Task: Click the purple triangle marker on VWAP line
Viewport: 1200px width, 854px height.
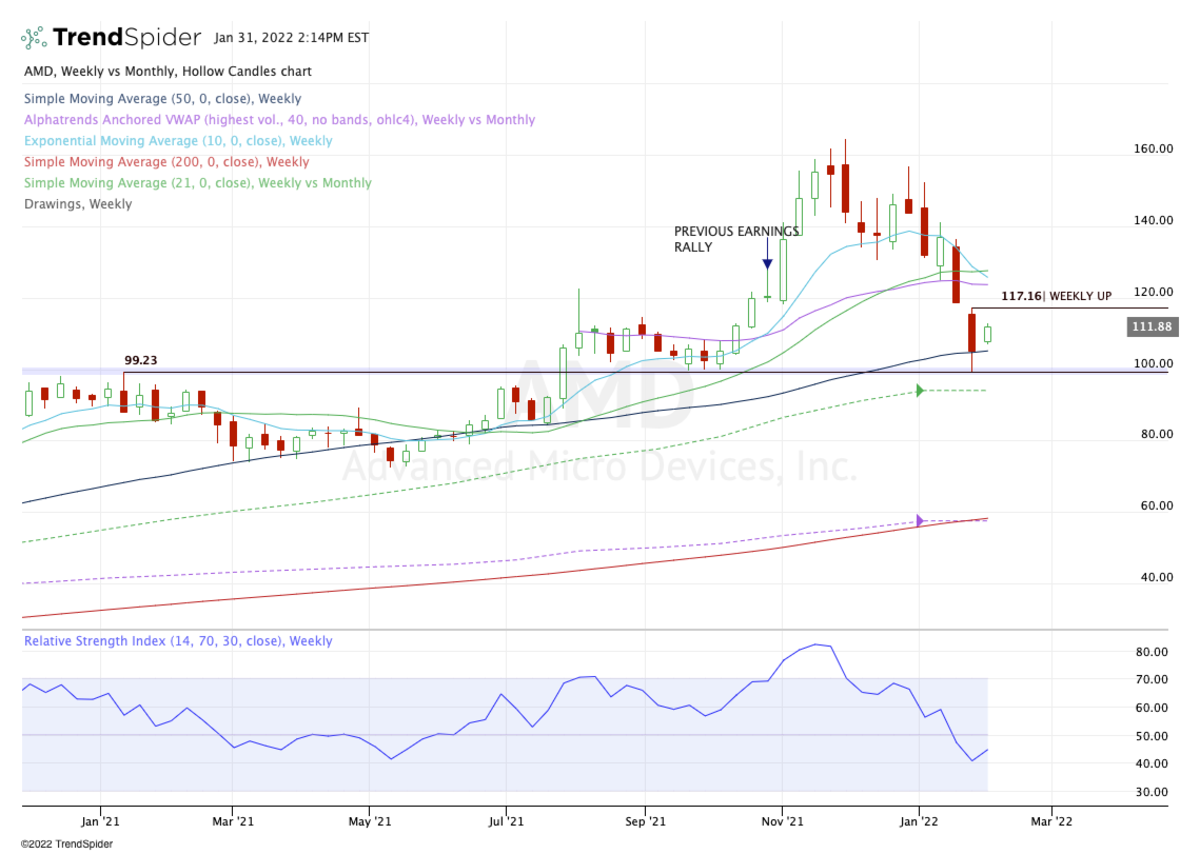Action: (919, 520)
